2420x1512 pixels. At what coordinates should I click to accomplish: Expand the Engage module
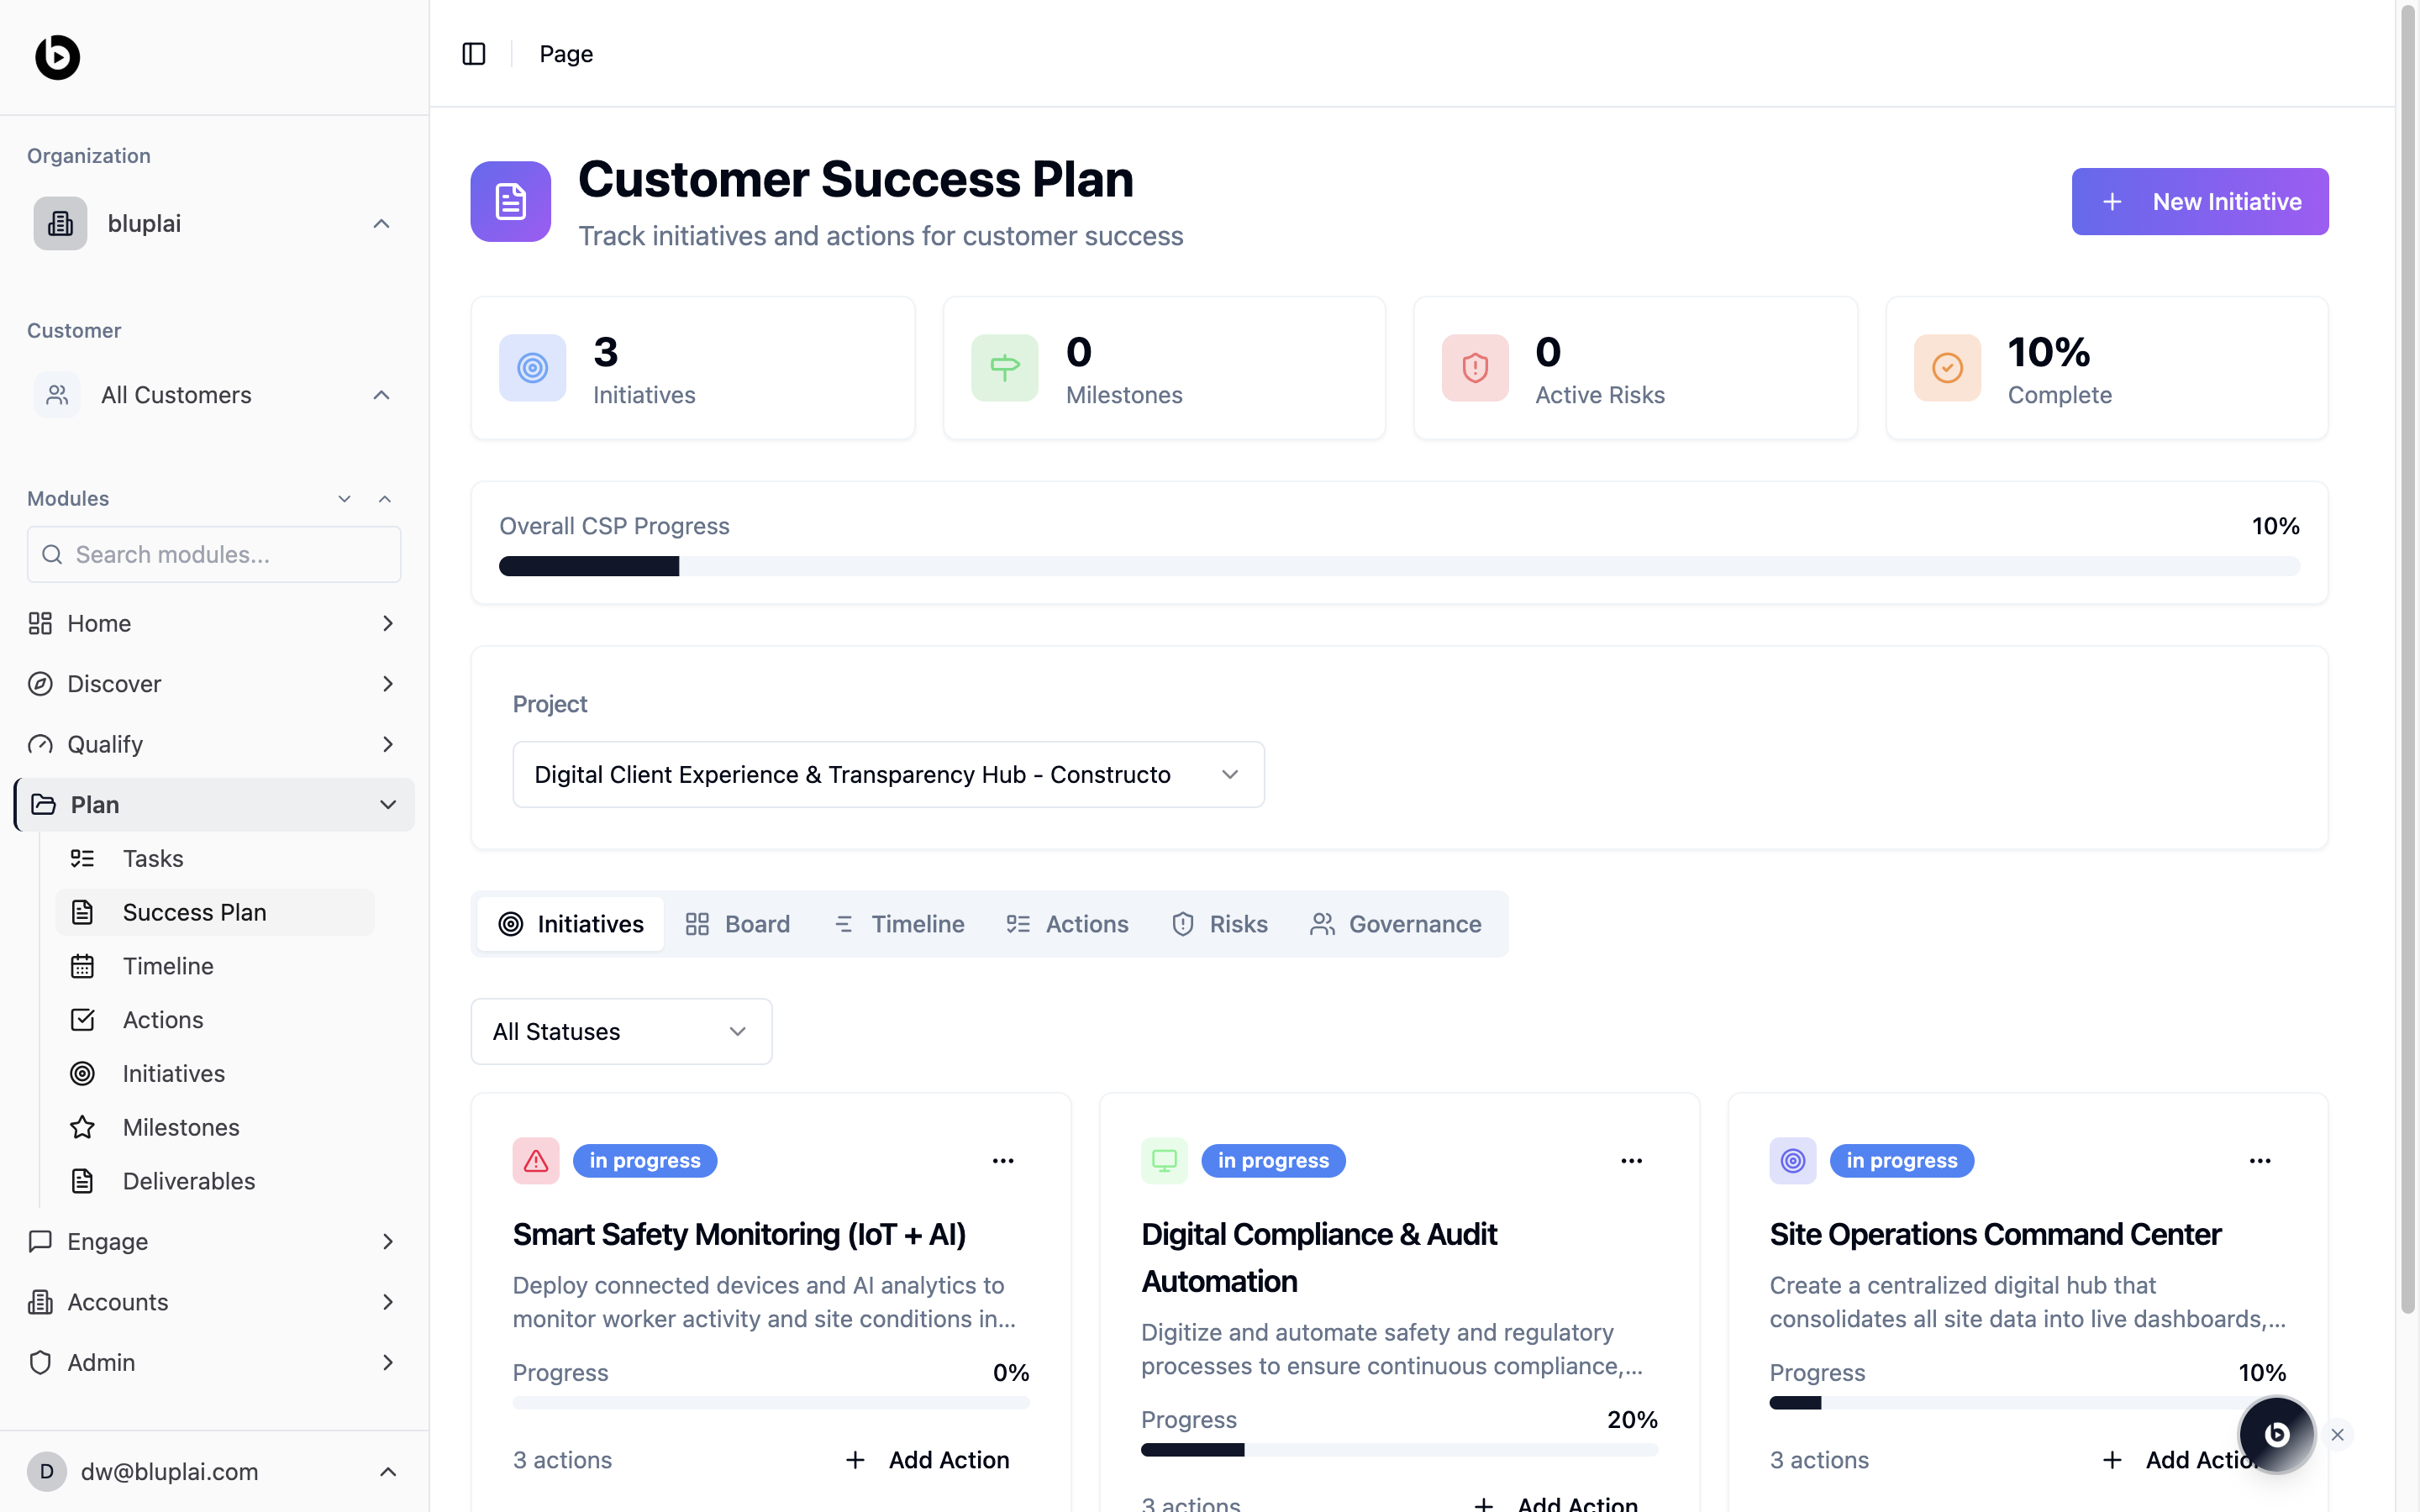coord(213,1242)
